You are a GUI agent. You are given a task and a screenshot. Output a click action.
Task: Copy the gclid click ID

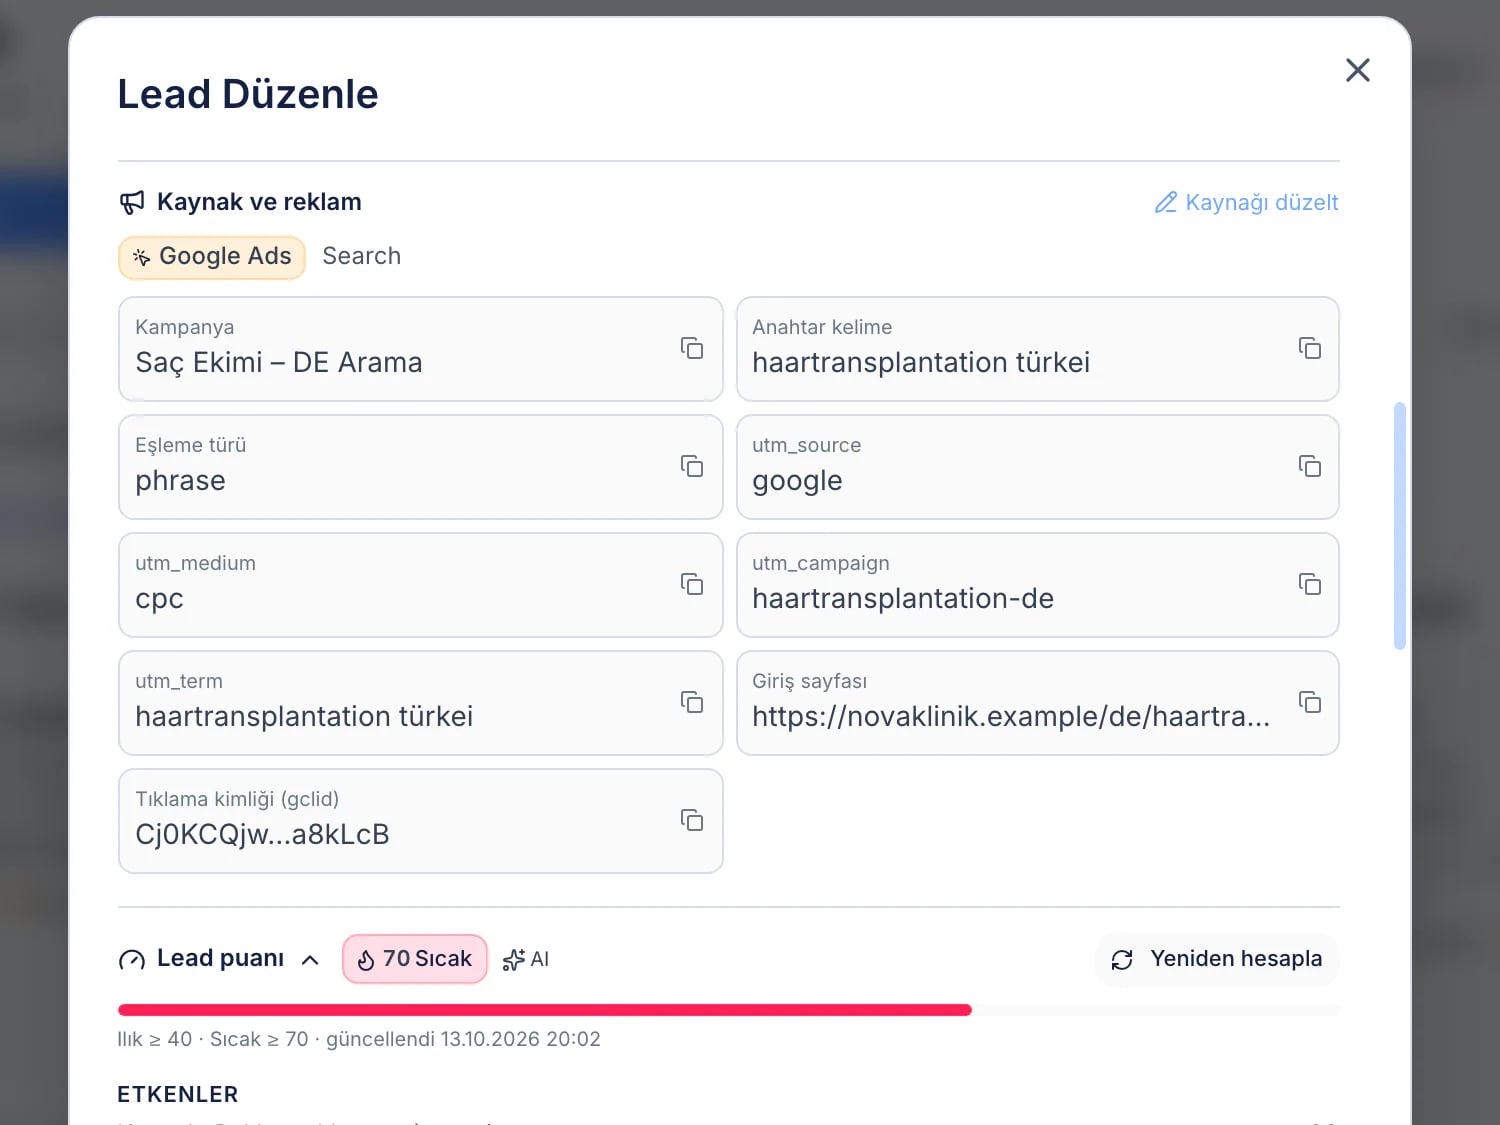[x=692, y=820]
